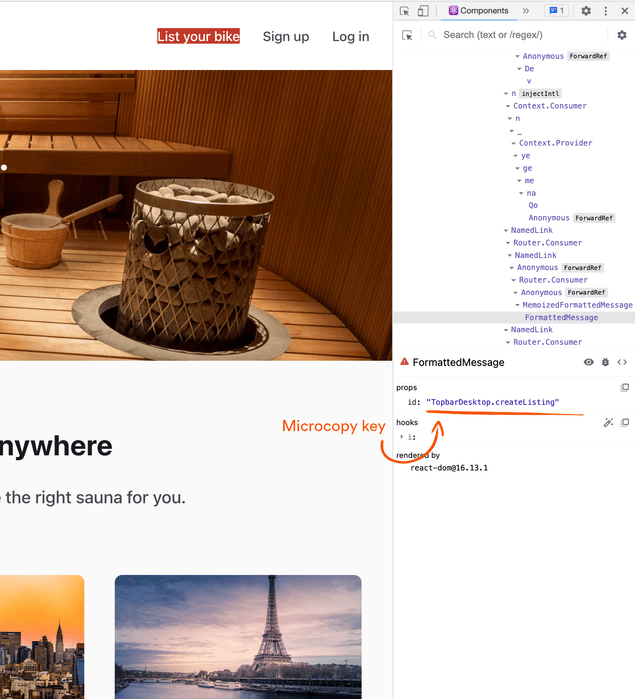Copy props to clipboard icon

pos(625,387)
